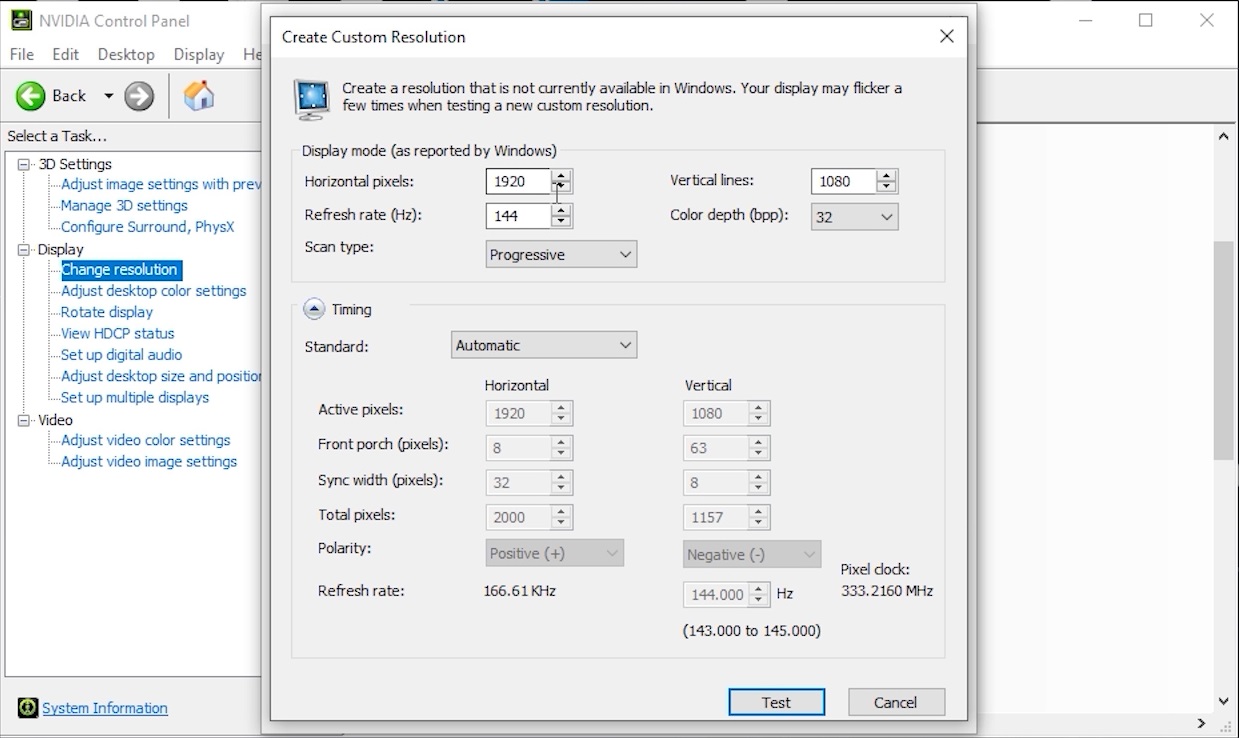
Task: Select Adjust image settings with preview
Action: [160, 184]
